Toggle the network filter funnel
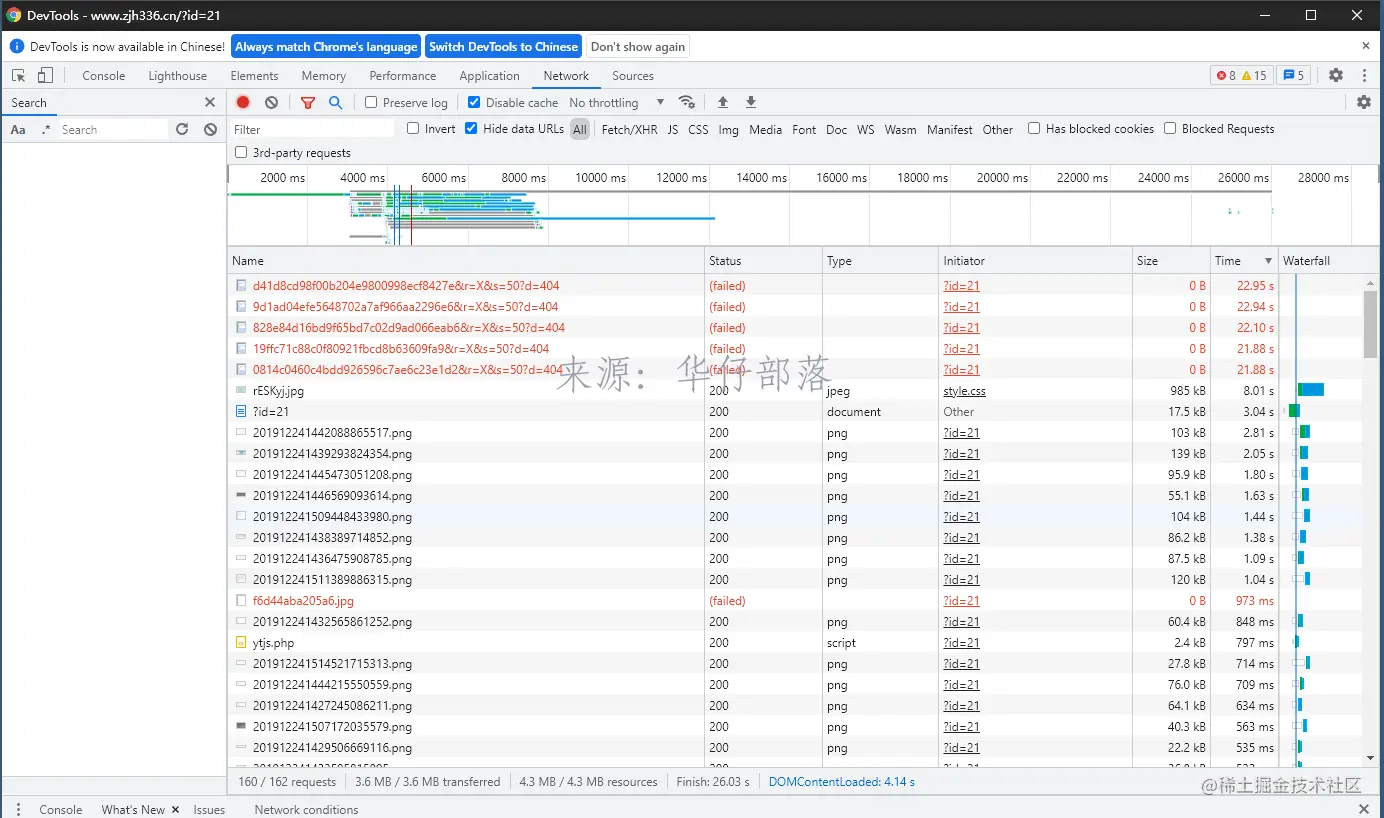Screen dimensions: 1384x818 [308, 102]
